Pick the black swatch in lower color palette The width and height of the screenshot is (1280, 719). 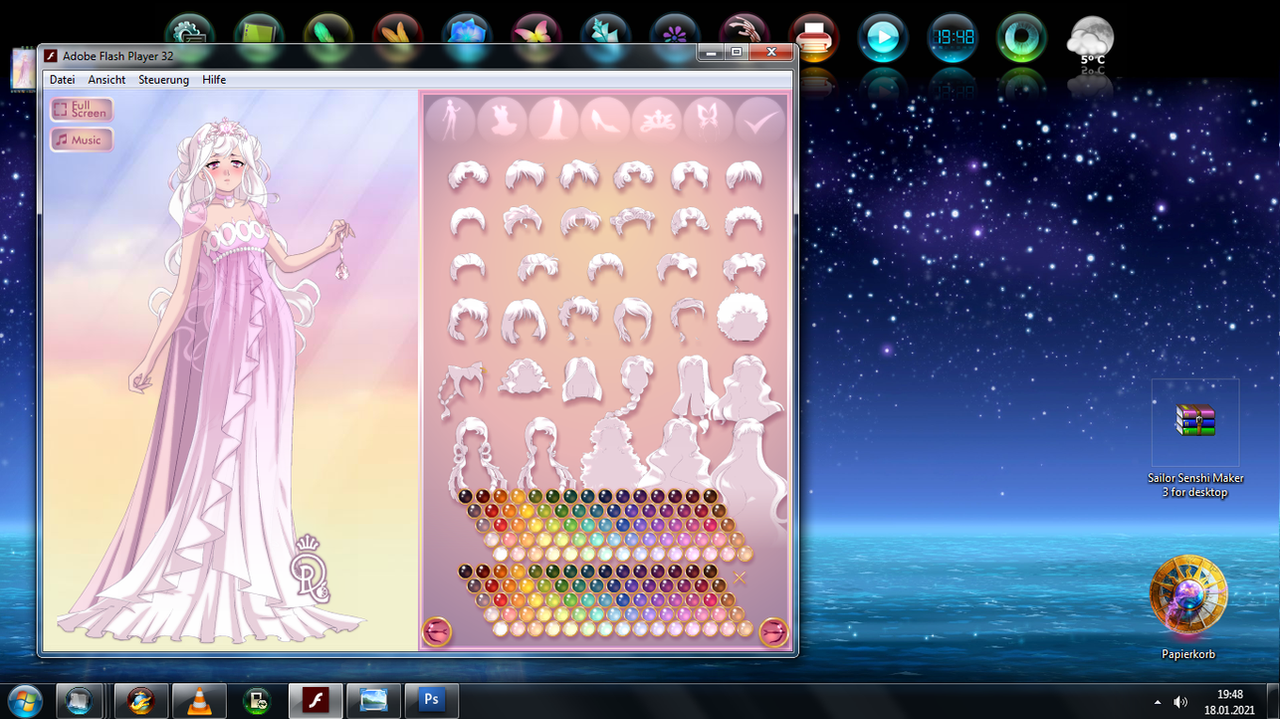[x=466, y=571]
